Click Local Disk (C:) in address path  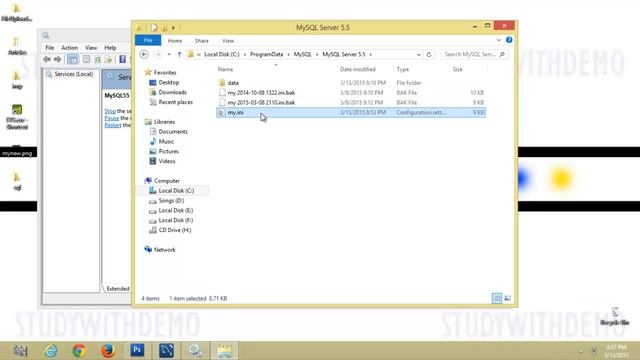222,54
